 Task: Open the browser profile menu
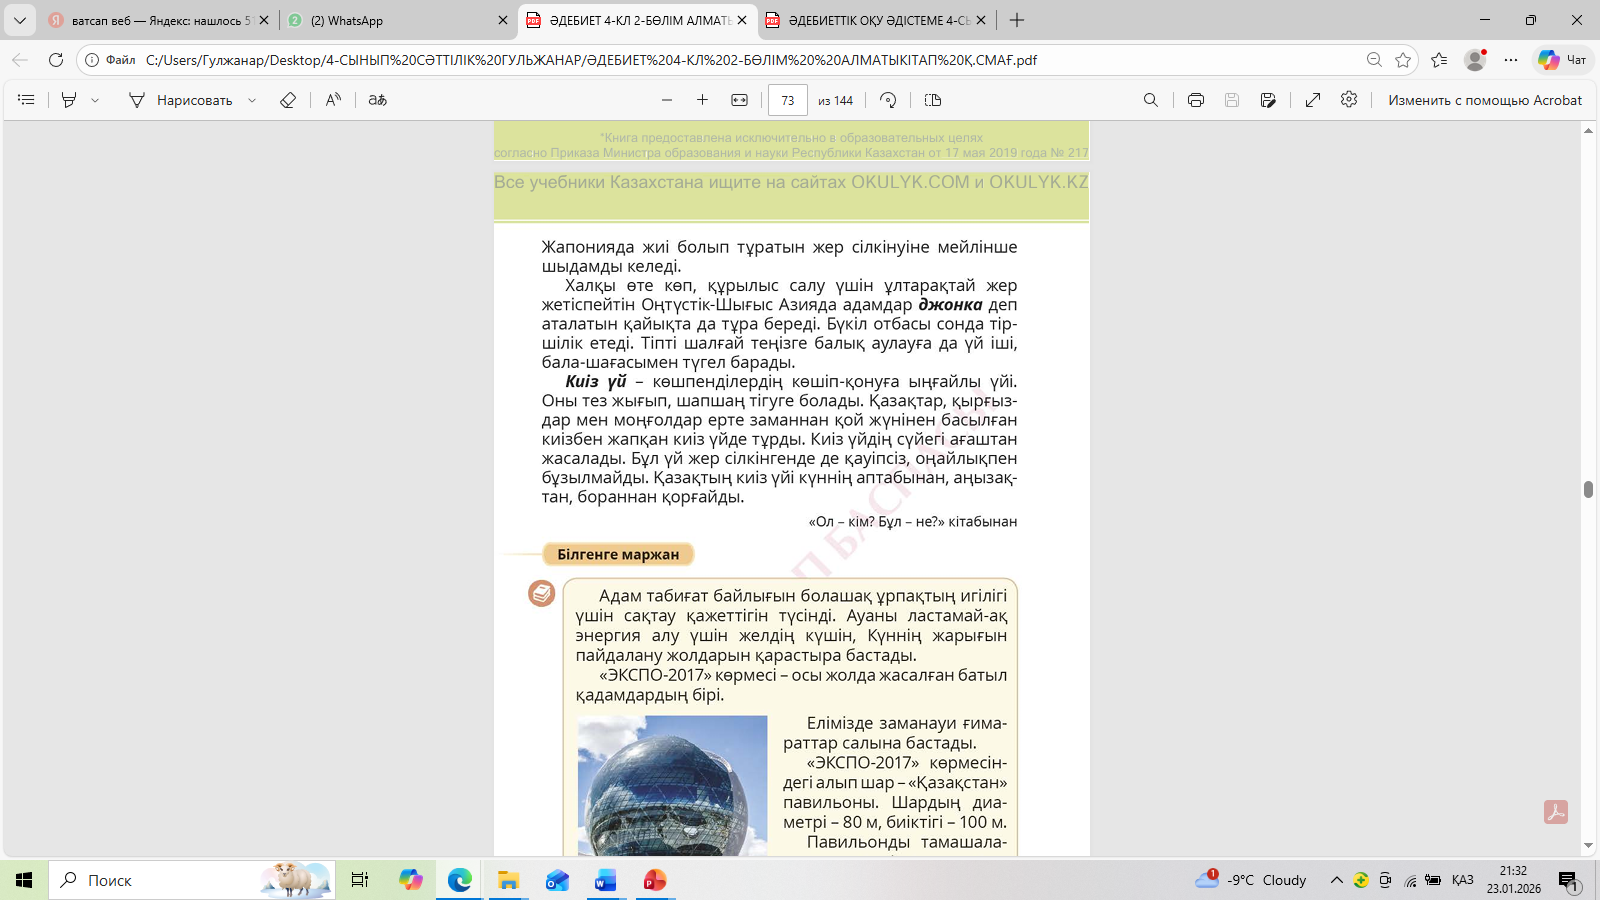(1475, 60)
